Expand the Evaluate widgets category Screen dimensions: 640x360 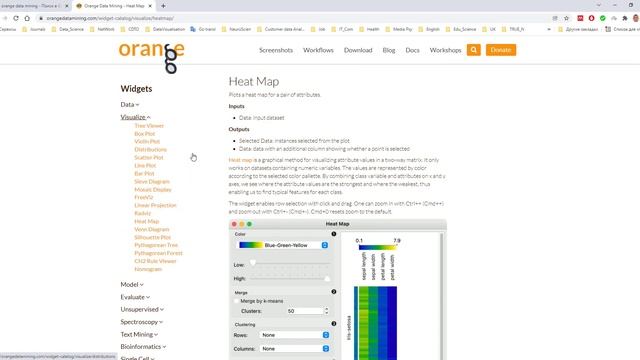tap(135, 297)
